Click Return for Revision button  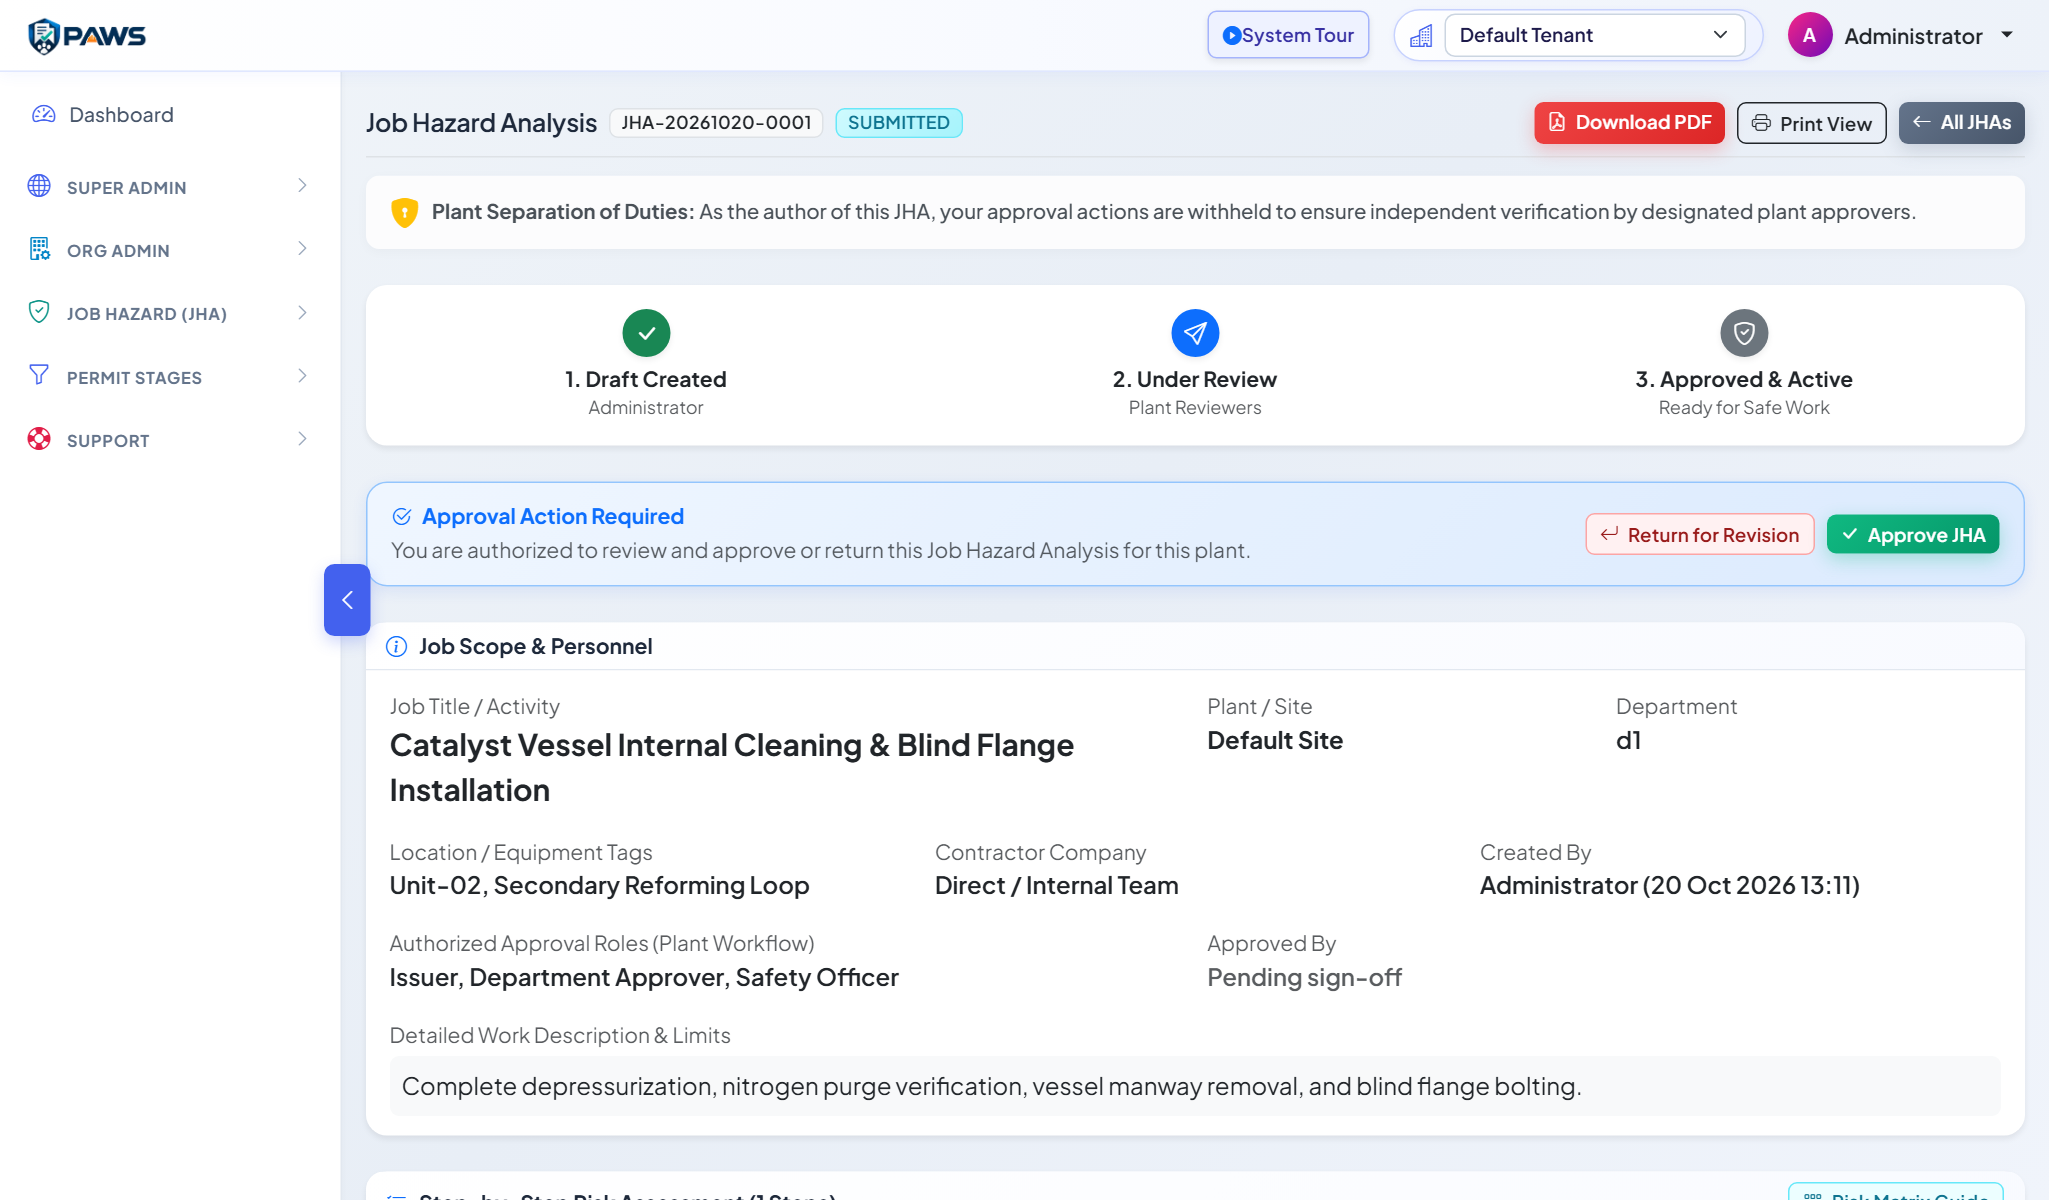pos(1700,535)
